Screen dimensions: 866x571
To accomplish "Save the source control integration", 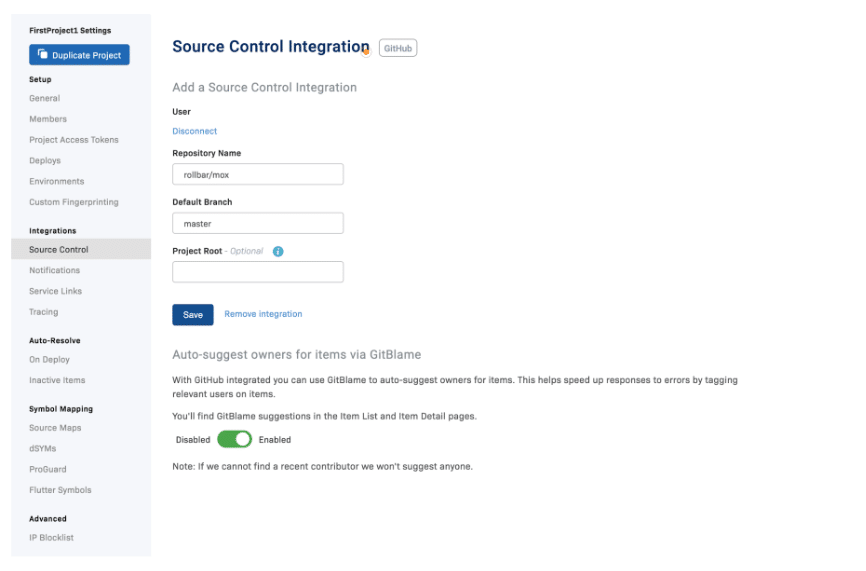I will click(193, 314).
